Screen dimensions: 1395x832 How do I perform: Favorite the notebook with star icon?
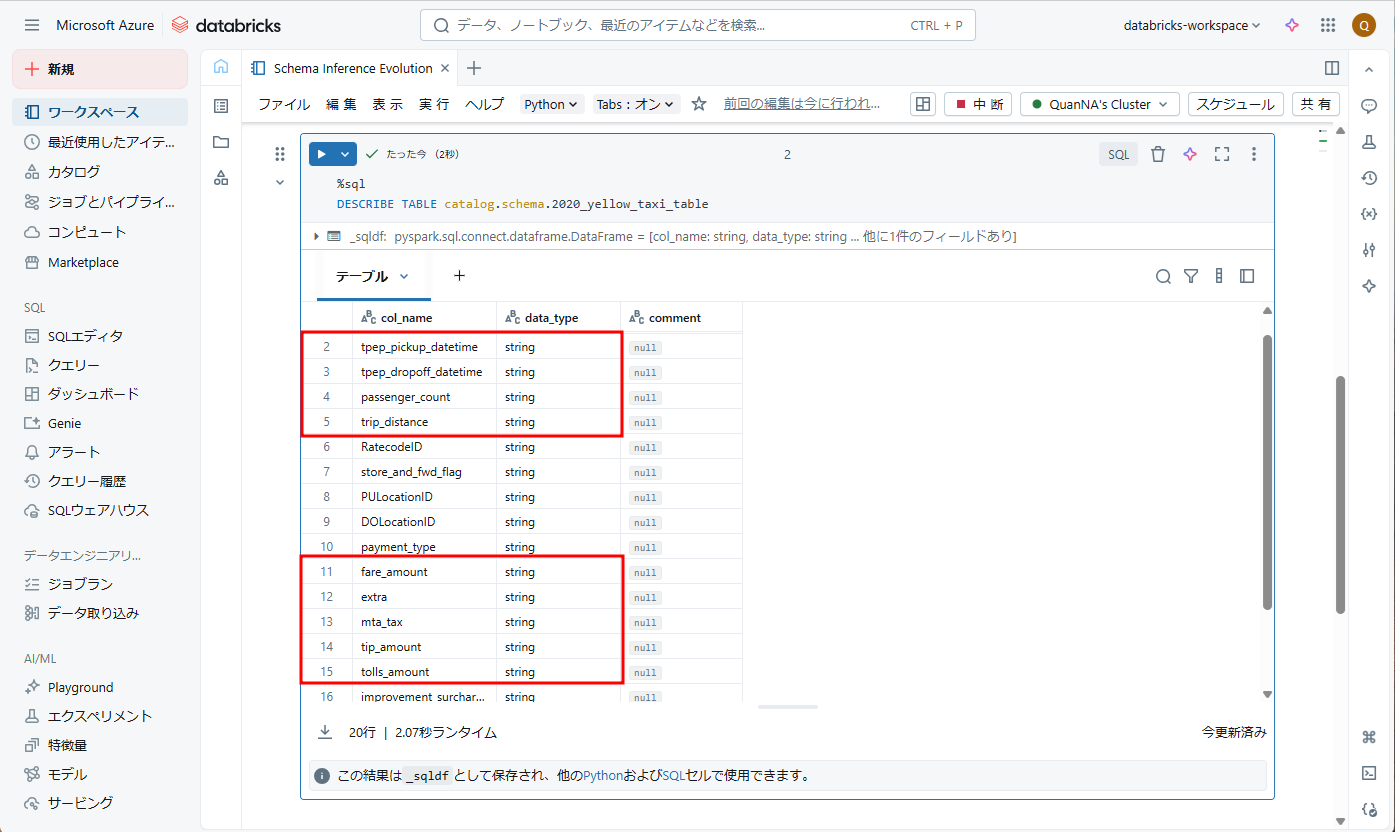click(699, 104)
